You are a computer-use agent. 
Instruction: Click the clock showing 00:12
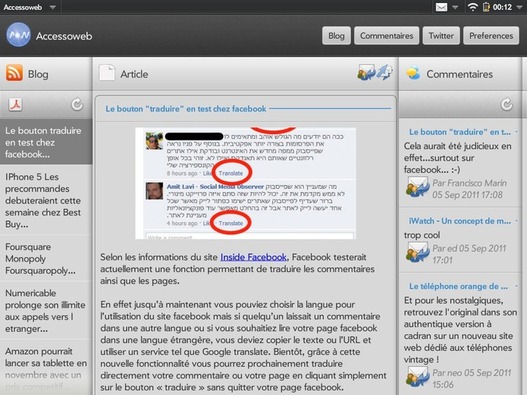coord(502,7)
